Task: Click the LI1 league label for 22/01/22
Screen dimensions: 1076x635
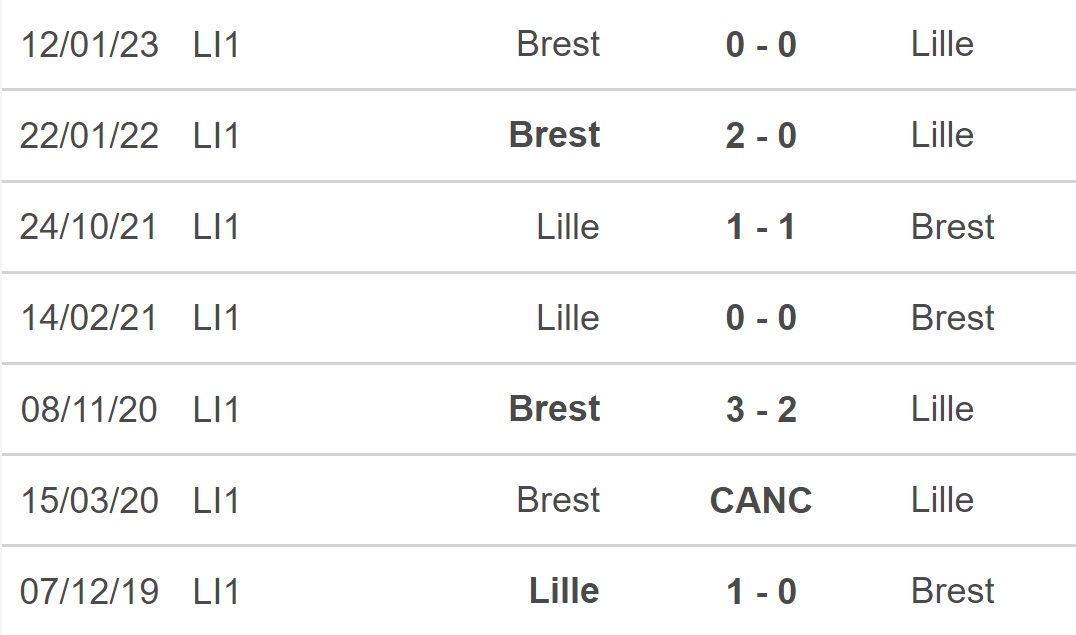Action: [x=215, y=135]
